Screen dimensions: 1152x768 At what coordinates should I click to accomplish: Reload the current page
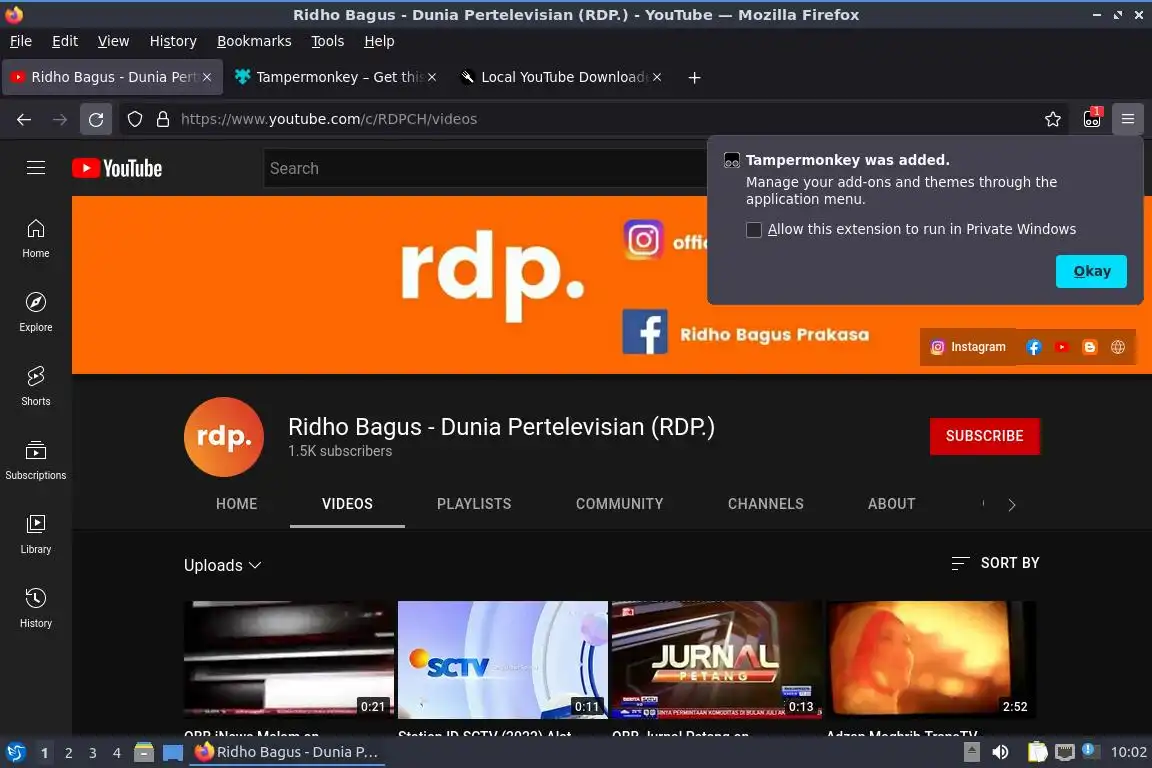(x=96, y=119)
